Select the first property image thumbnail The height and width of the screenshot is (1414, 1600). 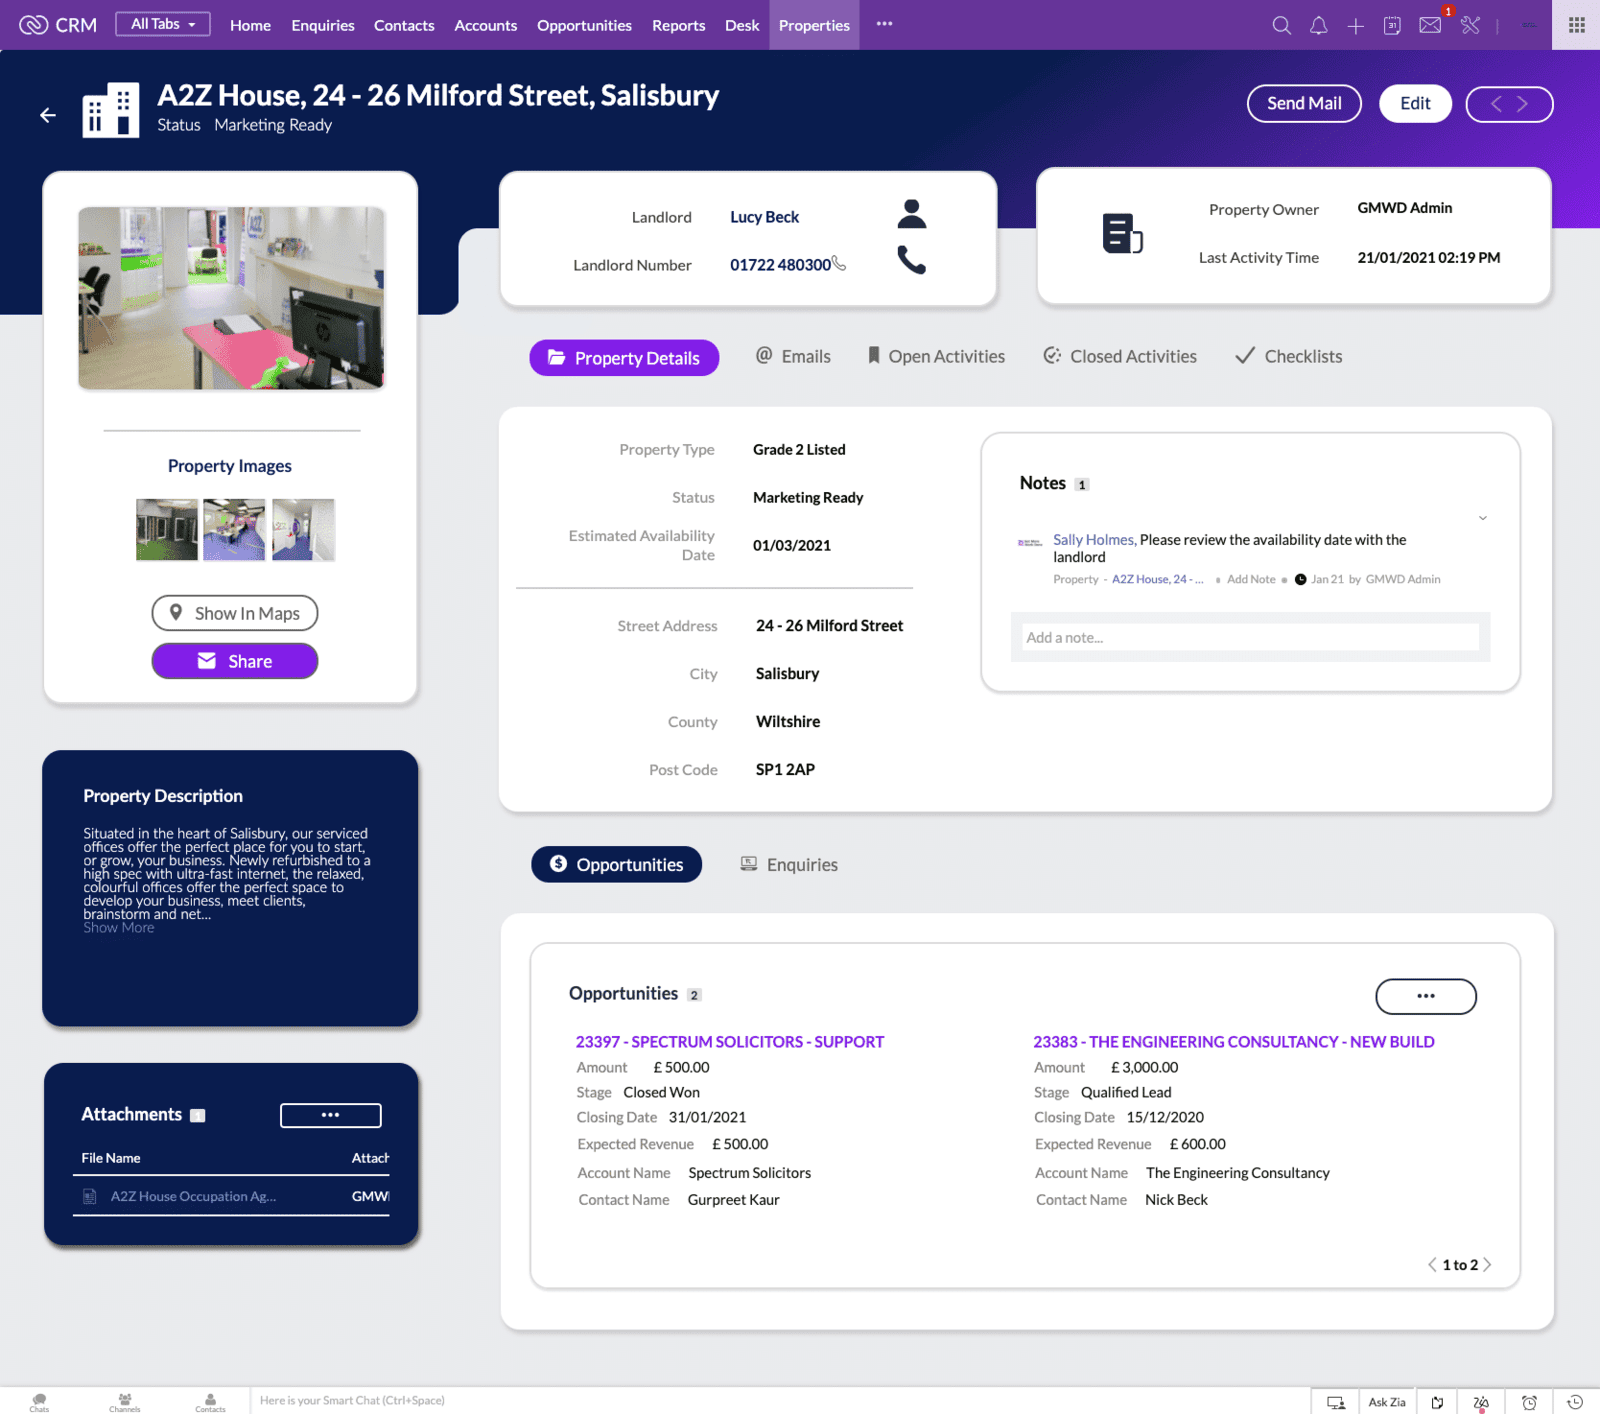click(167, 530)
